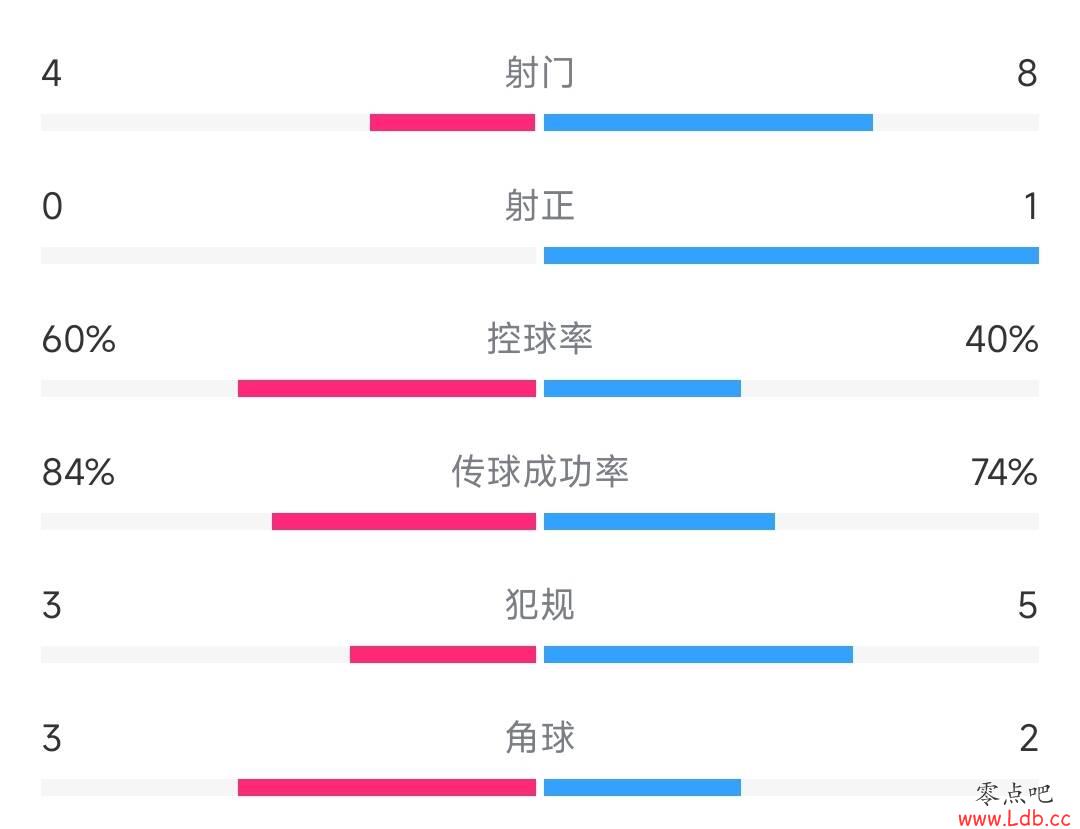Image resolution: width=1080 pixels, height=829 pixels.
Task: Click the pink corners bar for 3
Action: click(386, 787)
